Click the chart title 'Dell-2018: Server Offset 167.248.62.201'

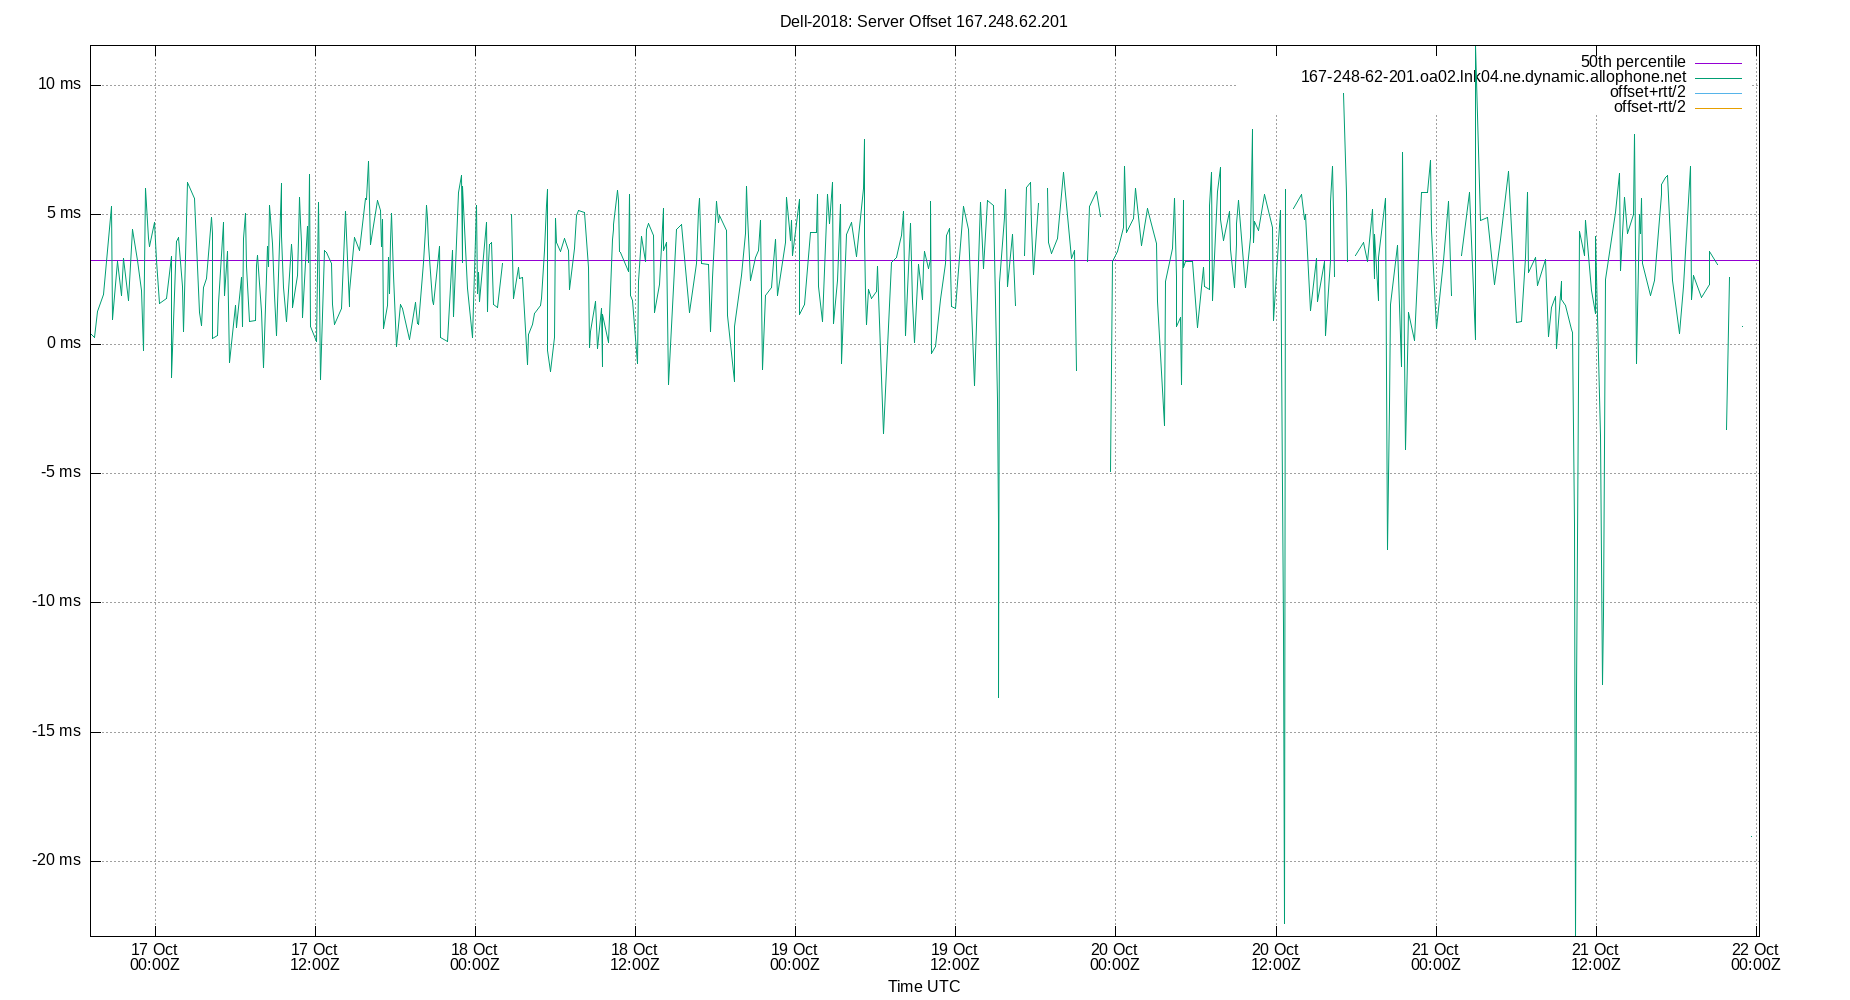pyautogui.click(x=923, y=21)
